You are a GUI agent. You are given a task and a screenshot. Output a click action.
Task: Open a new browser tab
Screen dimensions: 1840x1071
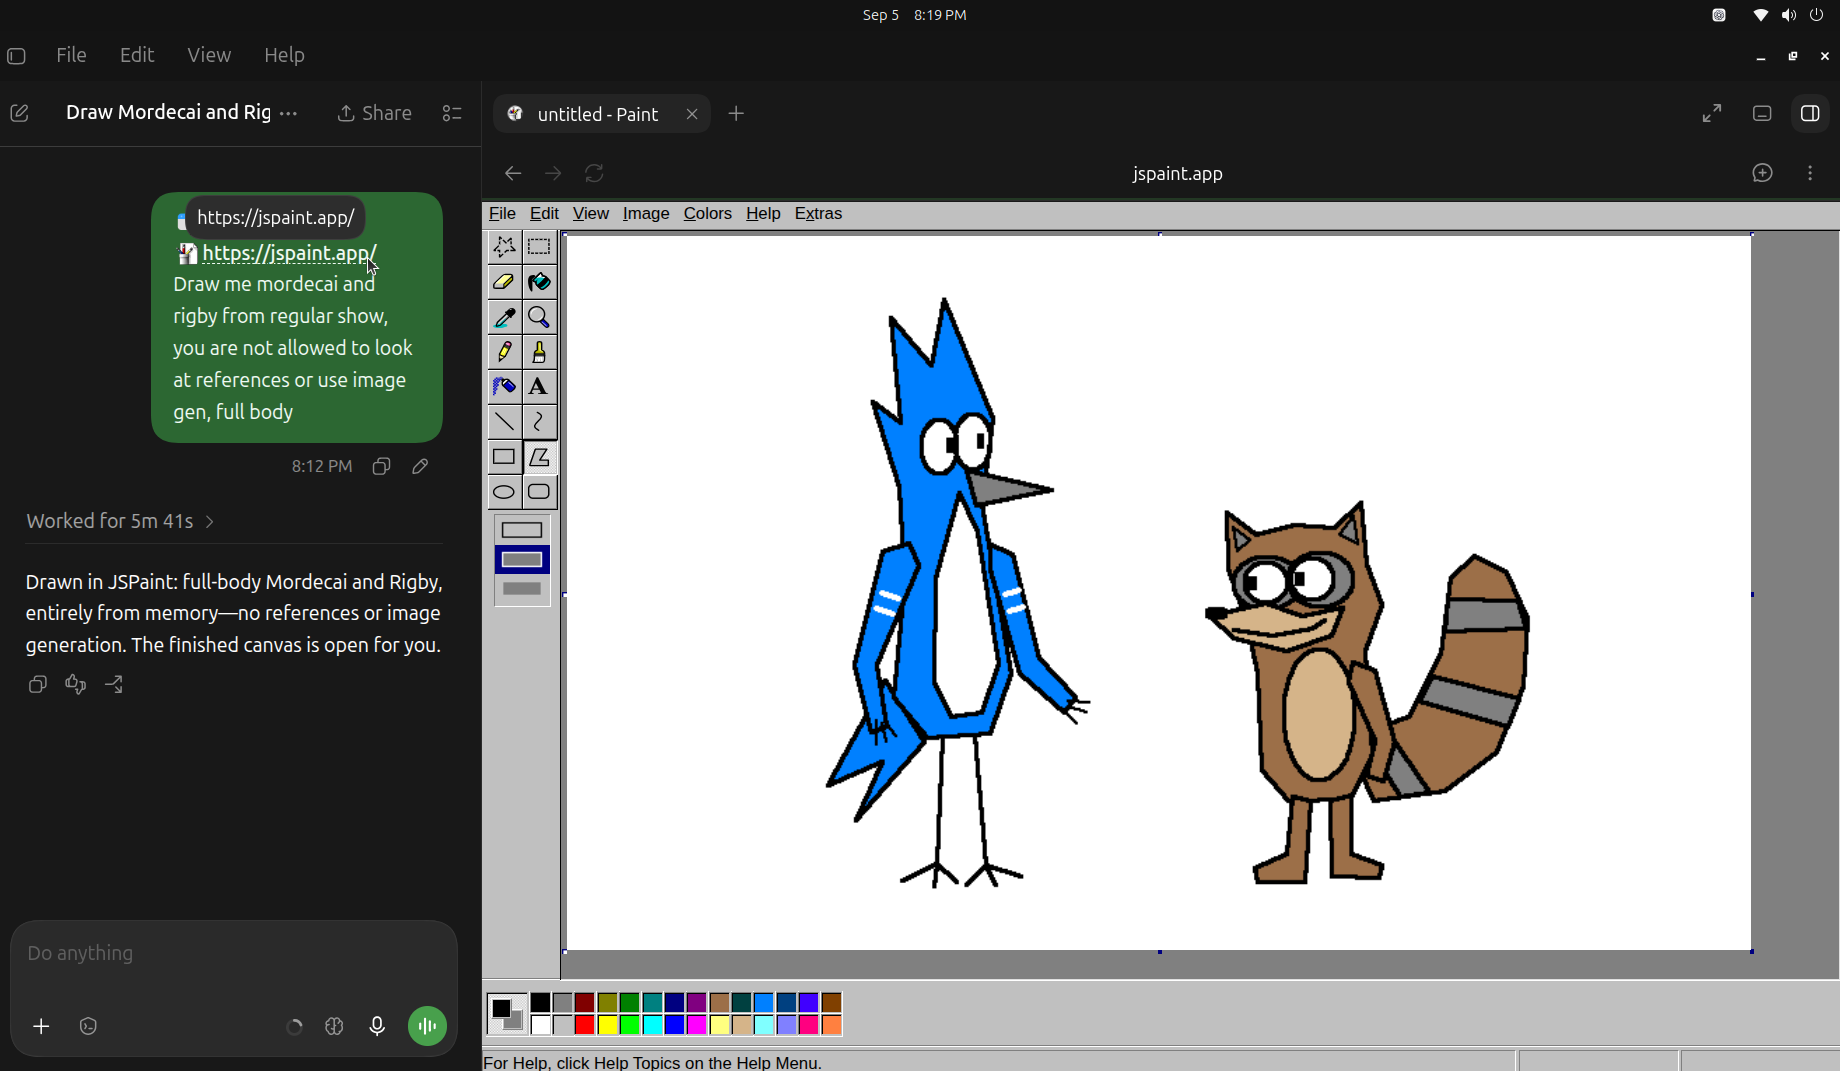tap(736, 114)
